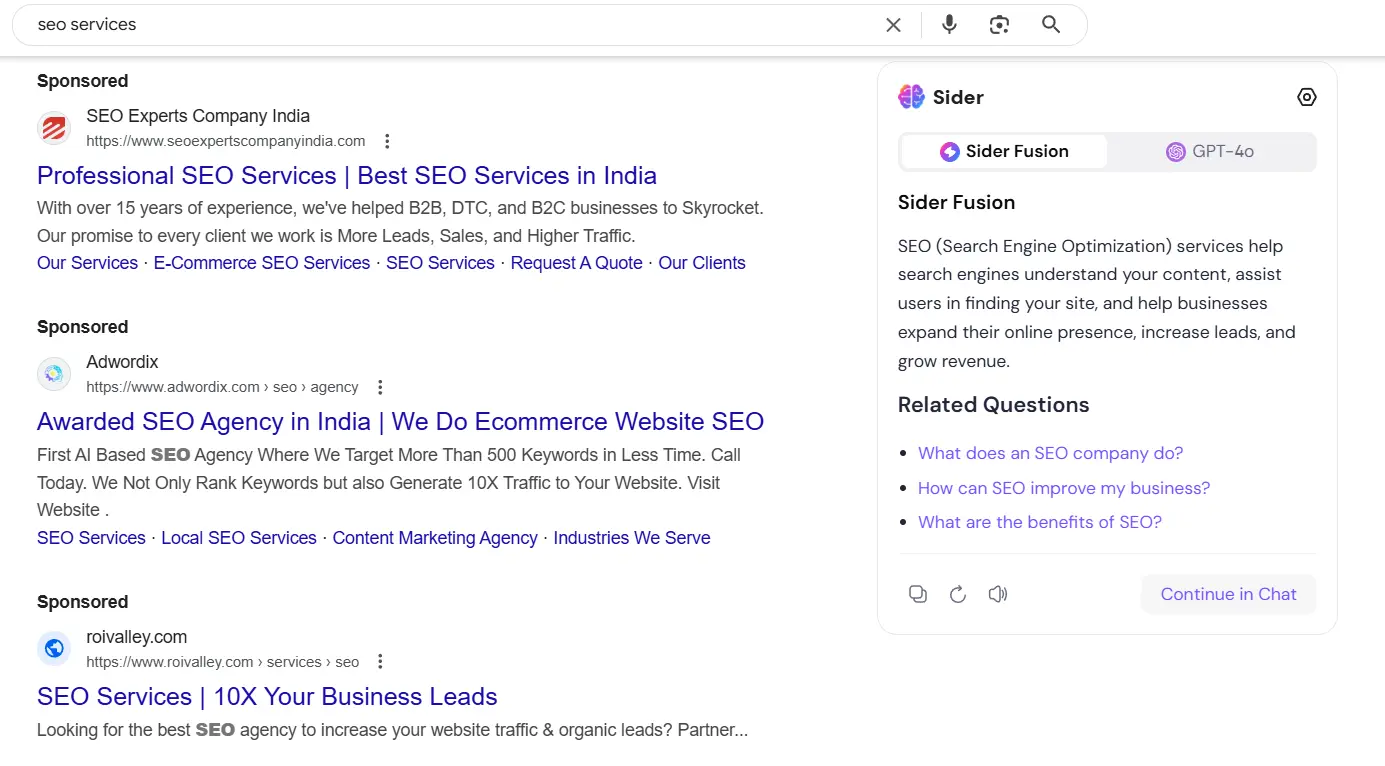The image size is (1385, 766).
Task: Open E-Commerce SEO Services sitelink
Action: point(262,263)
